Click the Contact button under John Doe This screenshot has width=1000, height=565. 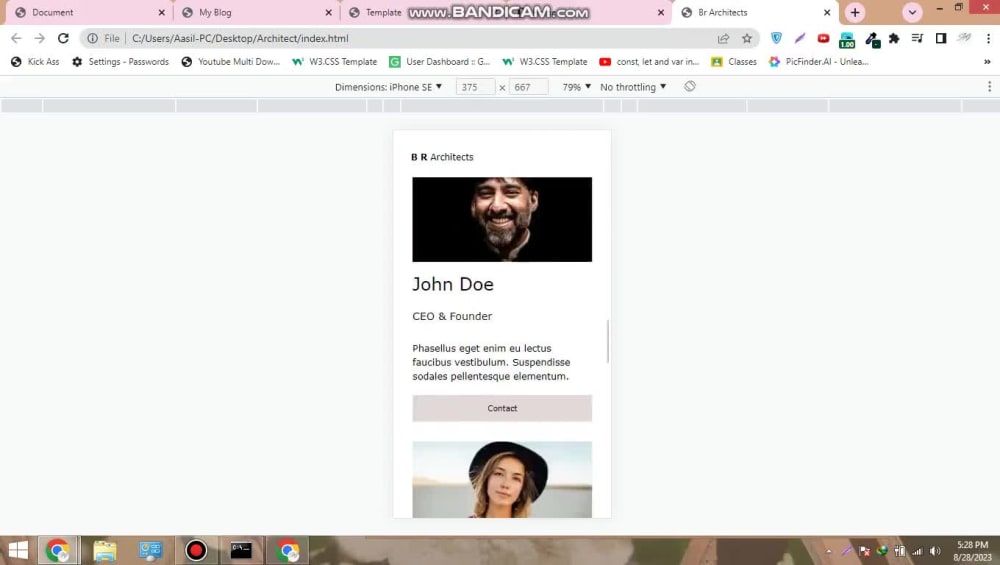click(502, 408)
